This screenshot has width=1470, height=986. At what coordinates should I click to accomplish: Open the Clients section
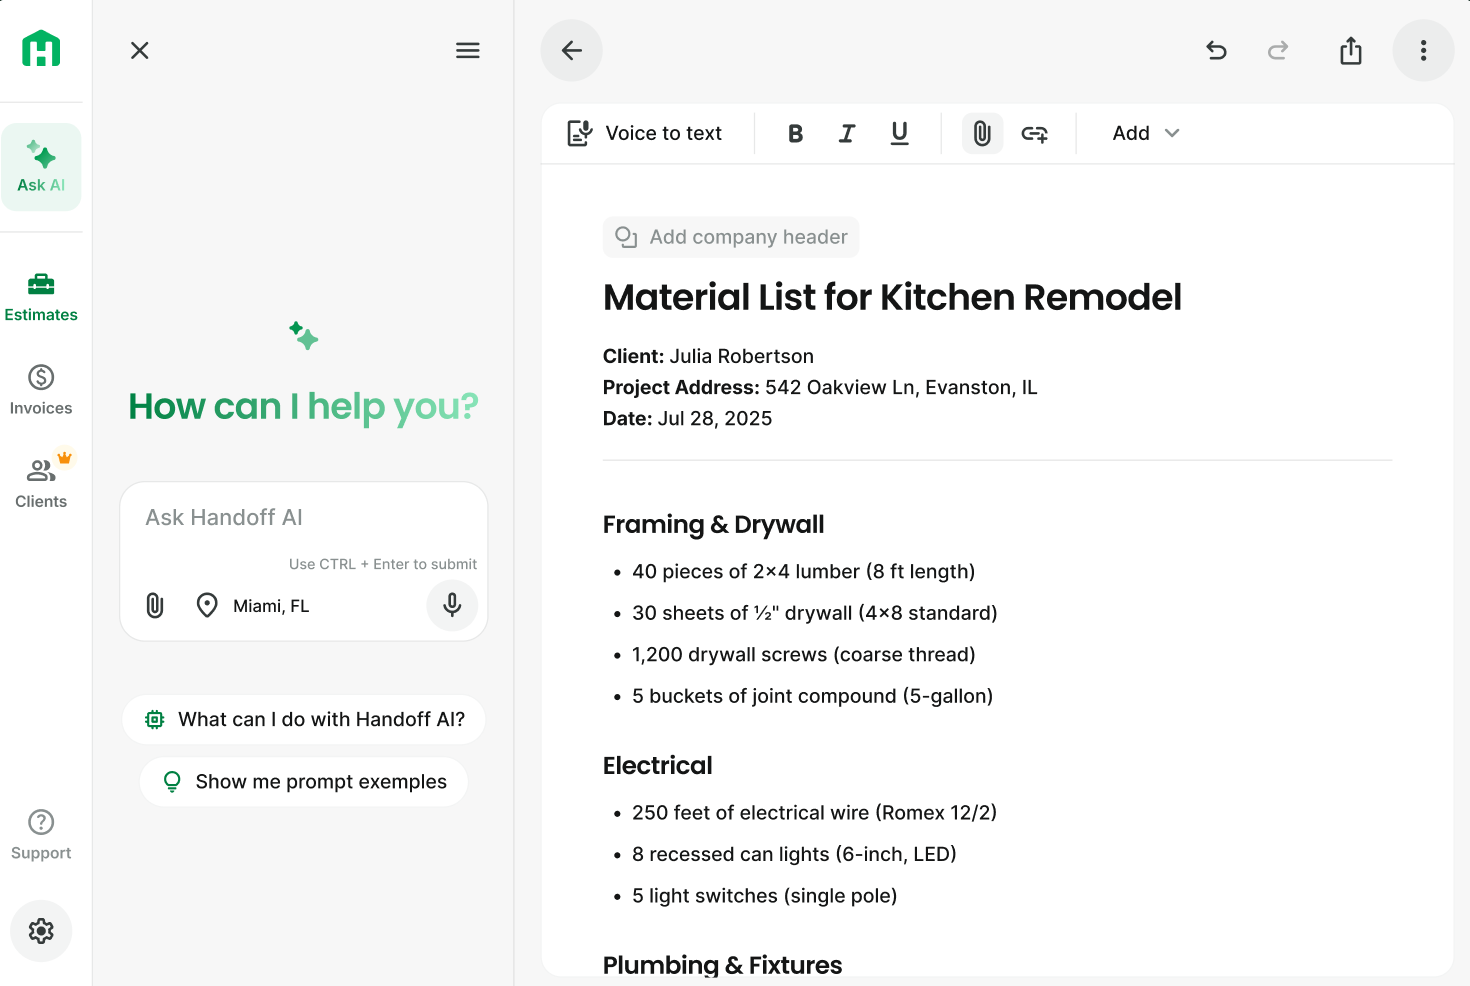(x=41, y=483)
